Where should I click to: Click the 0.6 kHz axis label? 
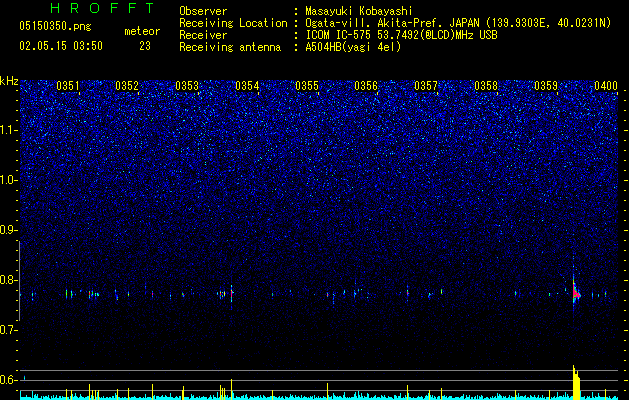pos(9,380)
